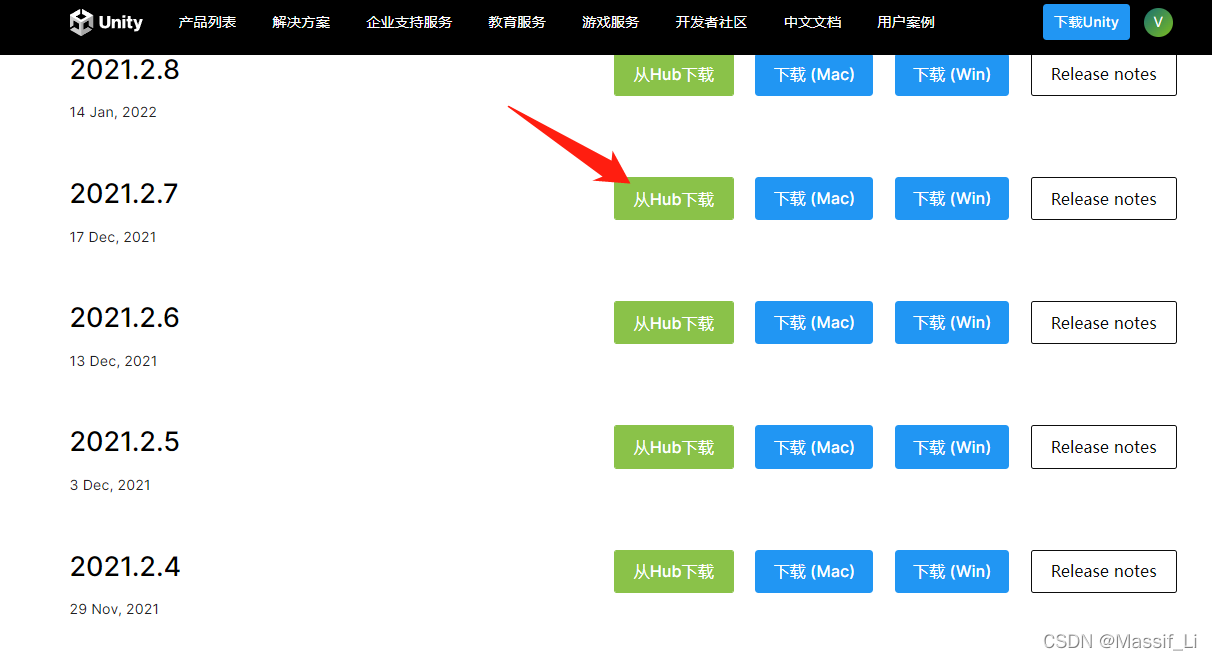Download 2021.2.4 from Hub

pos(674,571)
